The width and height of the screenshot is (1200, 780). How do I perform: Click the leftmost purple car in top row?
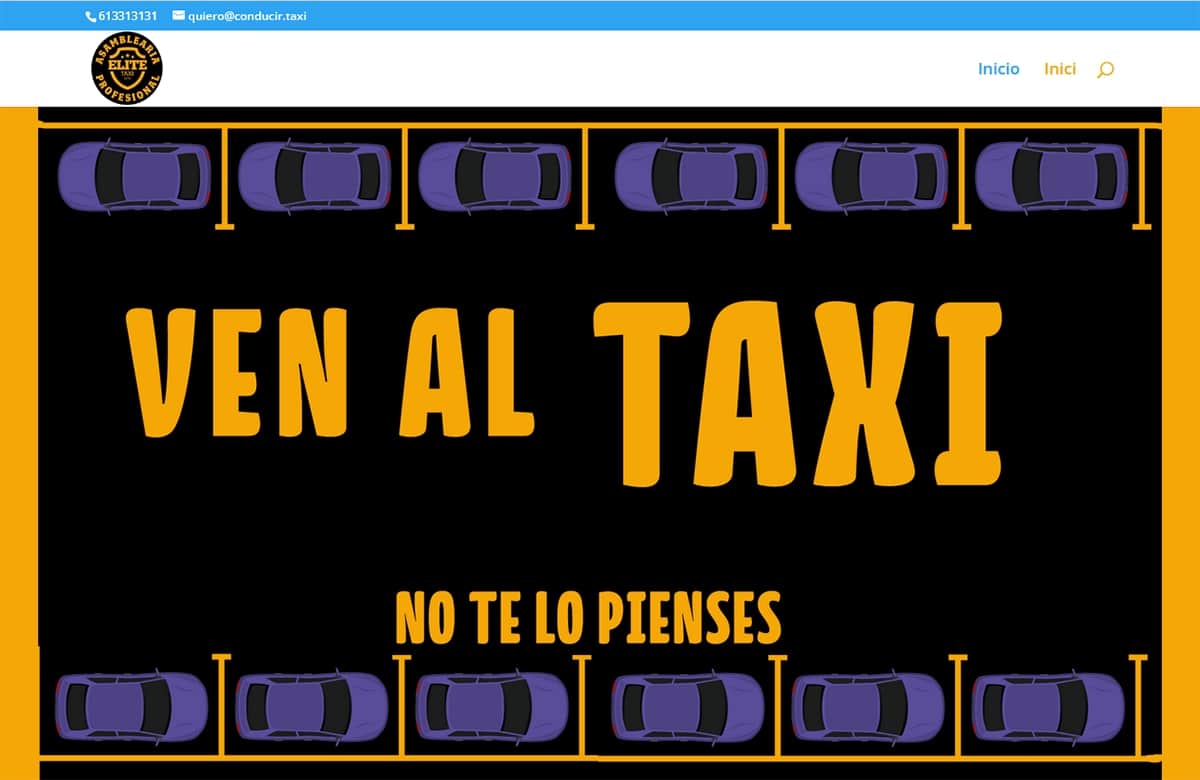(x=135, y=176)
